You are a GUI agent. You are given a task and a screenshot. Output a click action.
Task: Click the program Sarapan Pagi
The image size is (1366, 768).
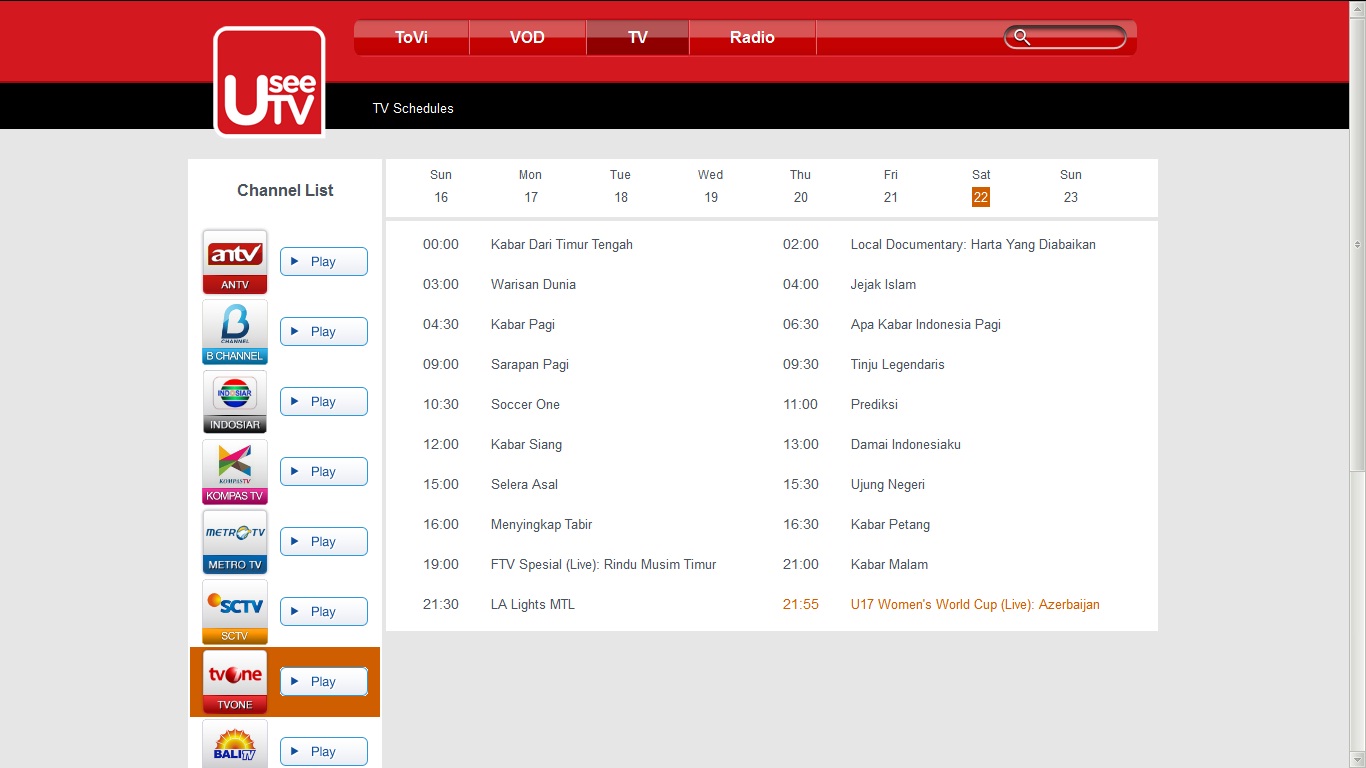point(530,364)
